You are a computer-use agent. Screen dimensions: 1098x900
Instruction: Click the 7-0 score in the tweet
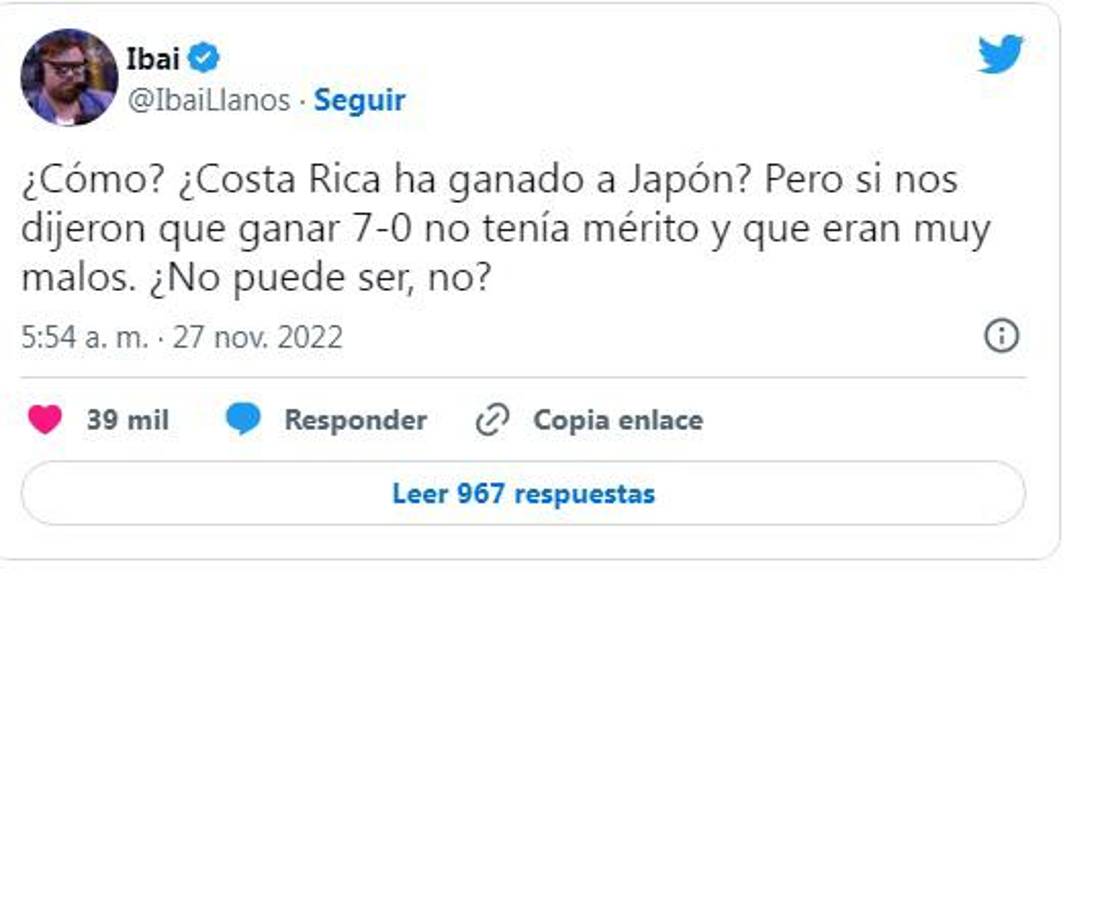click(387, 229)
